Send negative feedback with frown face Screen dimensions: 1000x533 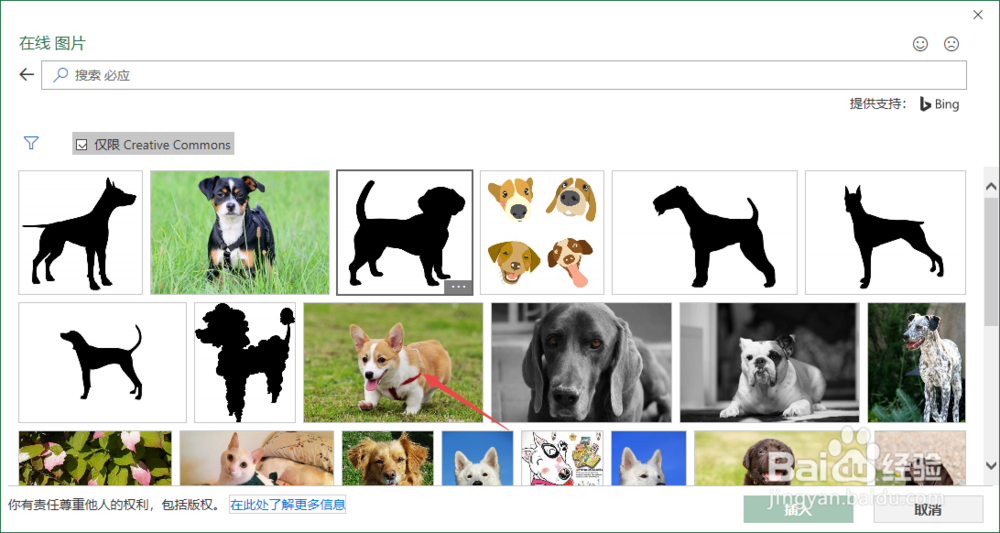952,44
